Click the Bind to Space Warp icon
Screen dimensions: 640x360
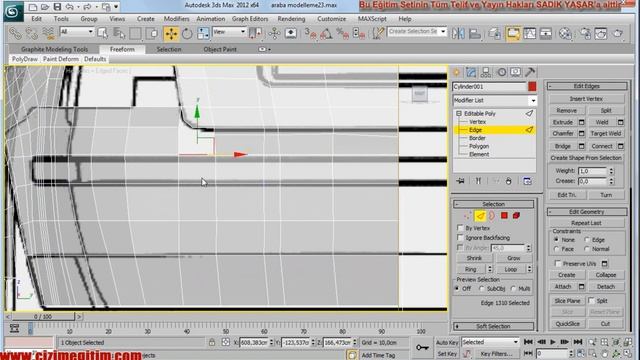click(x=48, y=33)
